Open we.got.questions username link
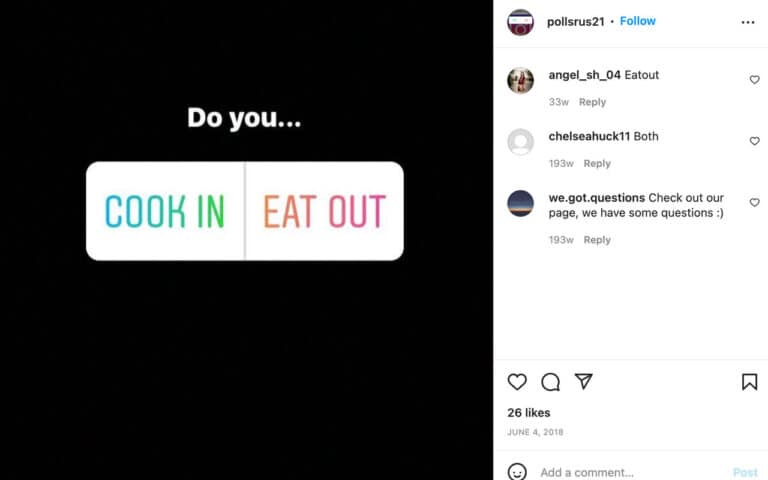Viewport: 768px width, 480px height. point(597,198)
